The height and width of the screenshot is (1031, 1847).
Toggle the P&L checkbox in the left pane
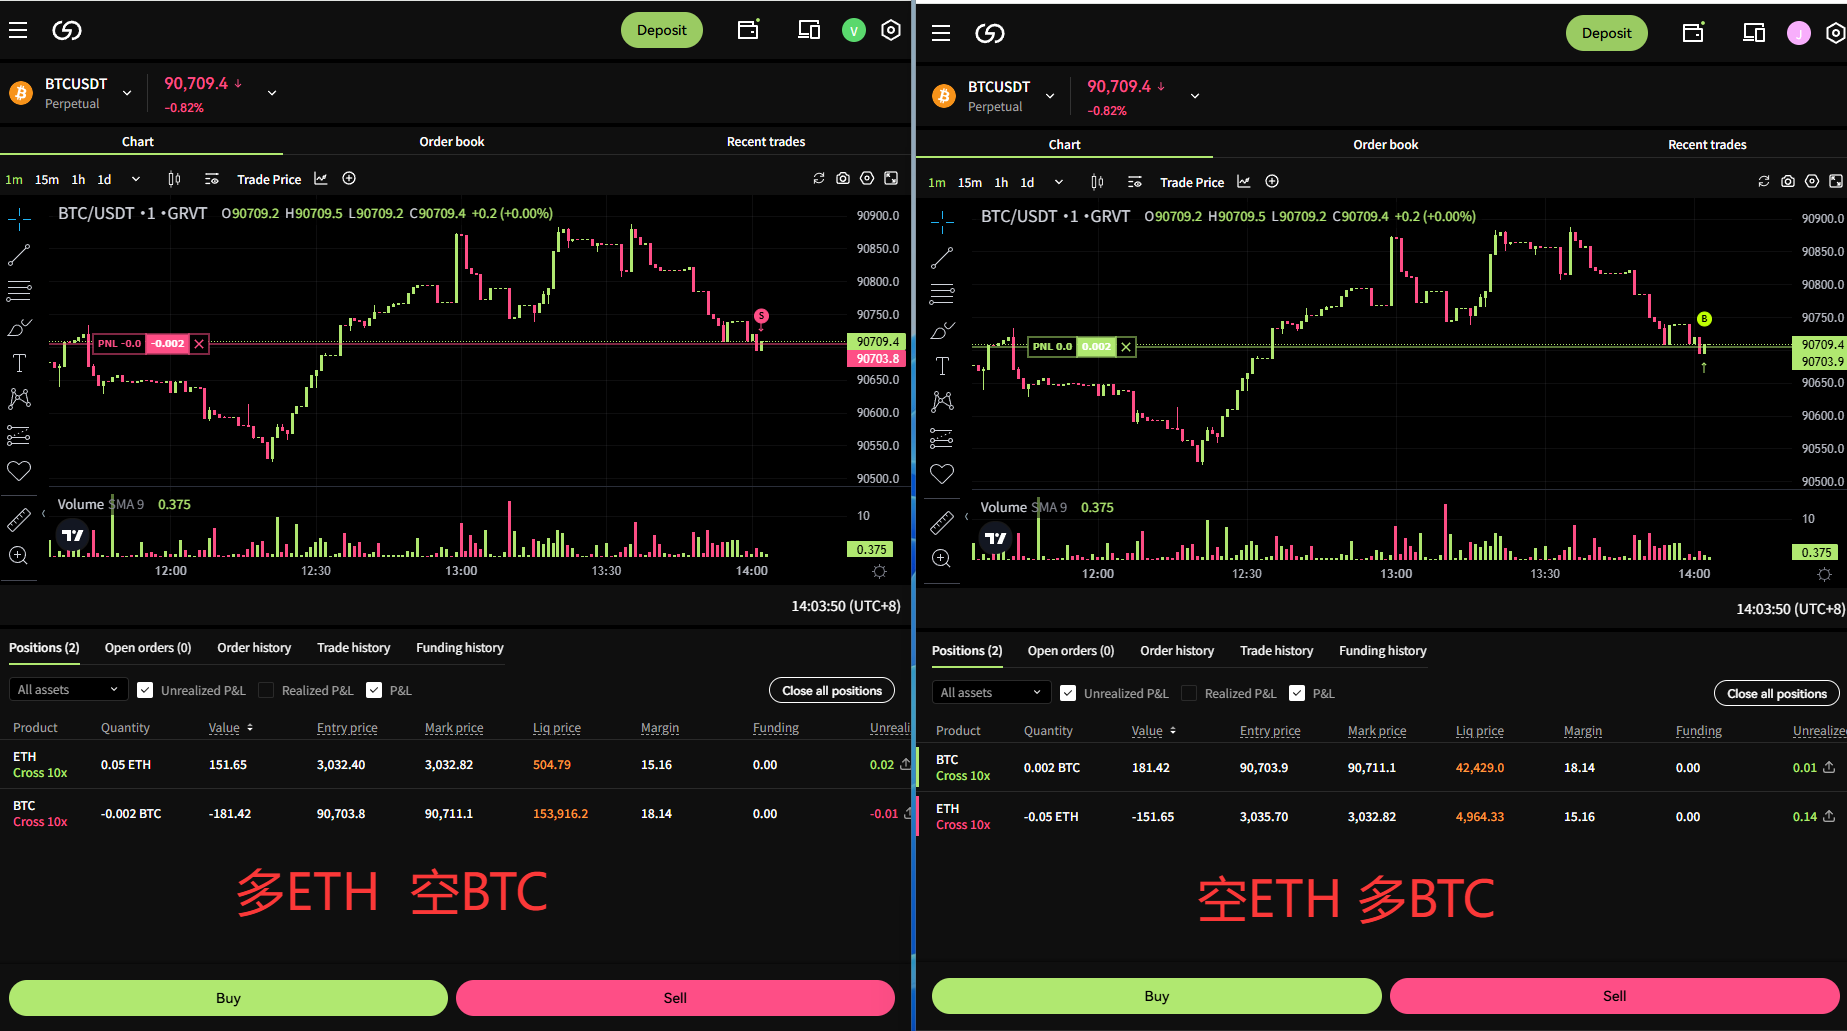tap(374, 690)
